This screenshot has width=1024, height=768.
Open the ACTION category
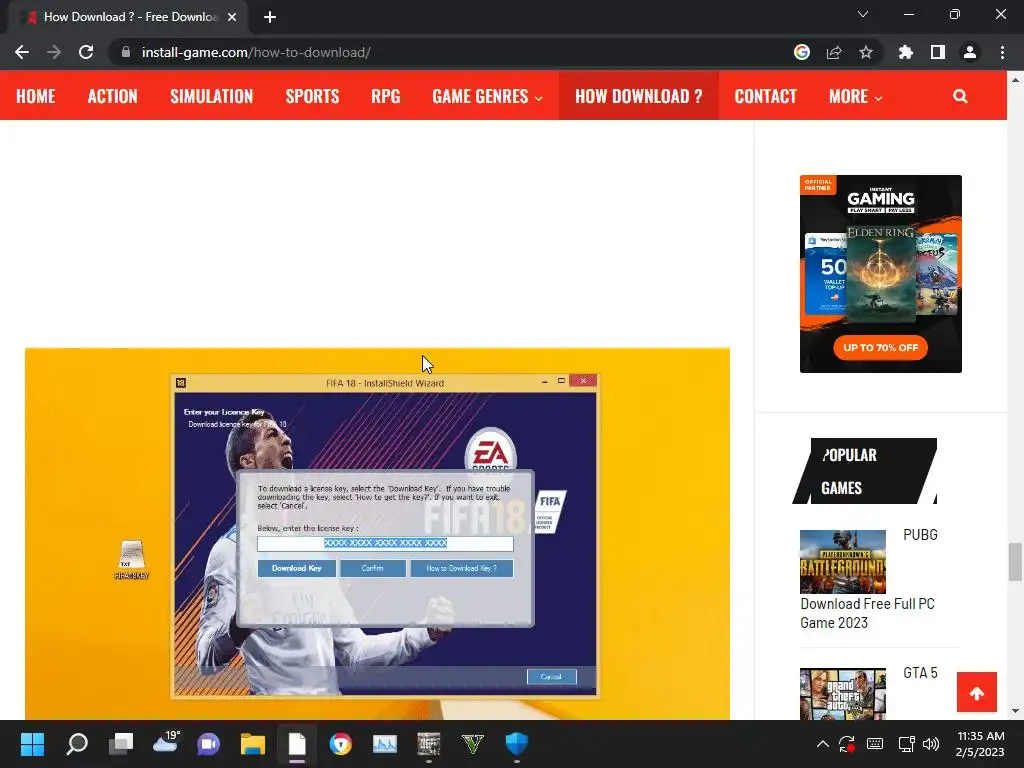112,96
